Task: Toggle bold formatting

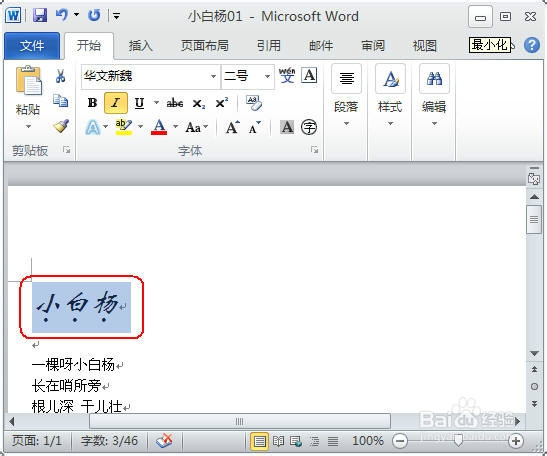Action: point(92,103)
